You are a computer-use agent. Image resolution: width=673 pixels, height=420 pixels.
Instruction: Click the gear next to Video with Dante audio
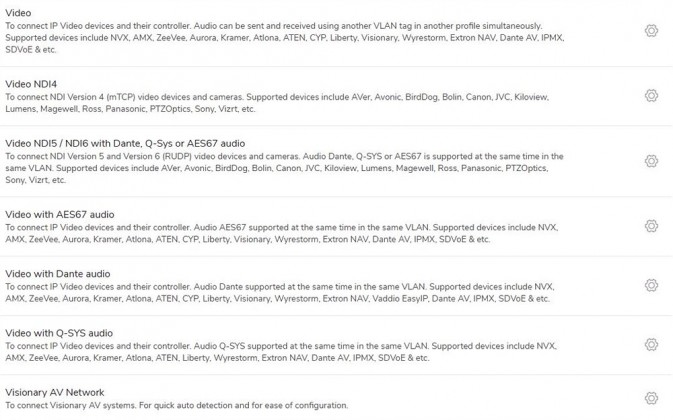(x=651, y=285)
